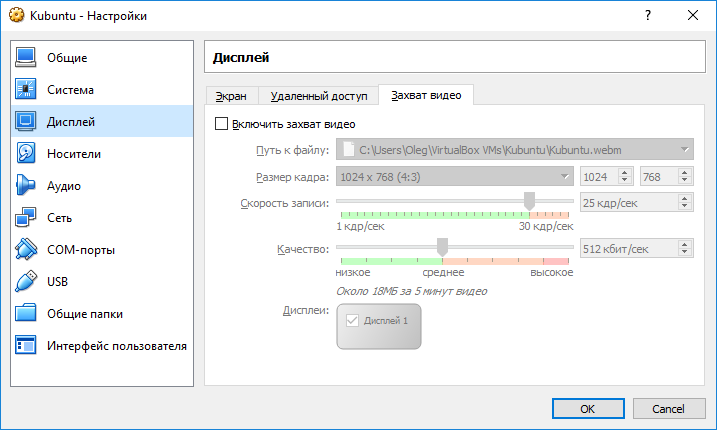Open User Interface via the window icon
This screenshot has height=430, width=717.
coord(25,345)
